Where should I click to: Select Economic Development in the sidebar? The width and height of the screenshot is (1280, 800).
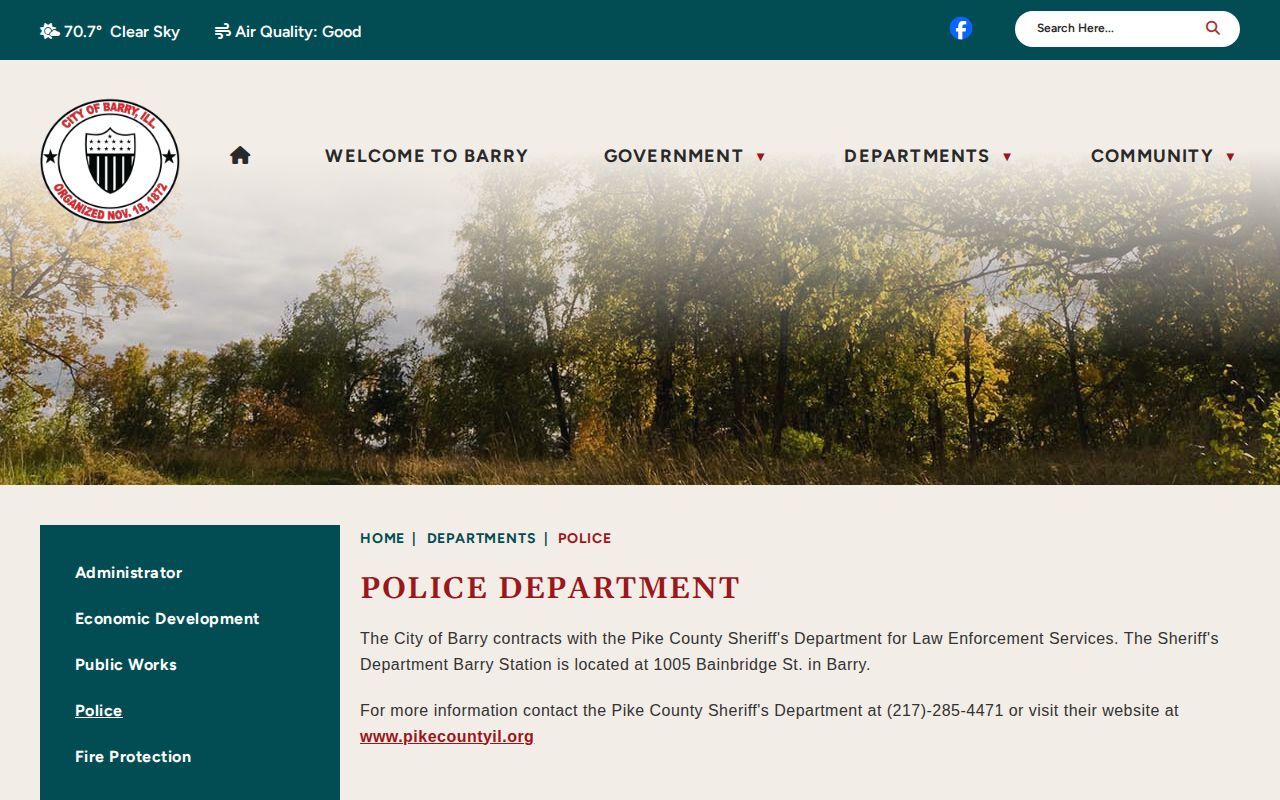pyautogui.click(x=167, y=619)
